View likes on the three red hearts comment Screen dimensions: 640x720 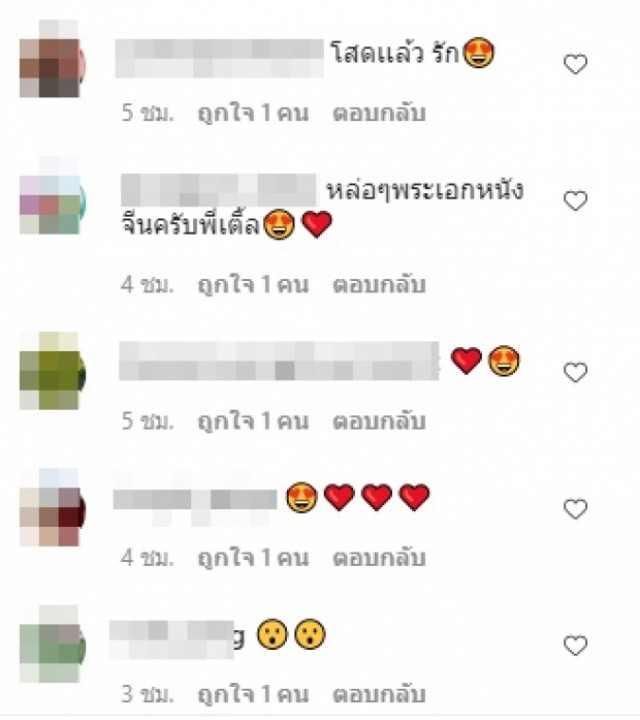click(x=253, y=557)
